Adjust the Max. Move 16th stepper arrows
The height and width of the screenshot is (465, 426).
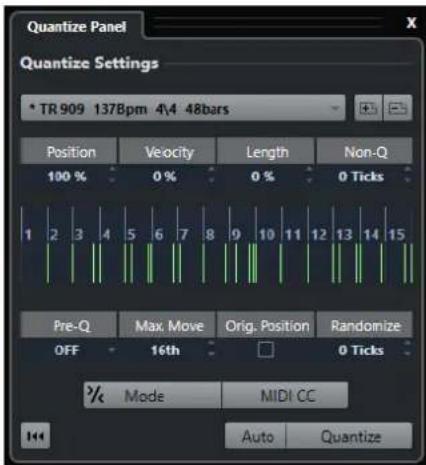tap(211, 349)
